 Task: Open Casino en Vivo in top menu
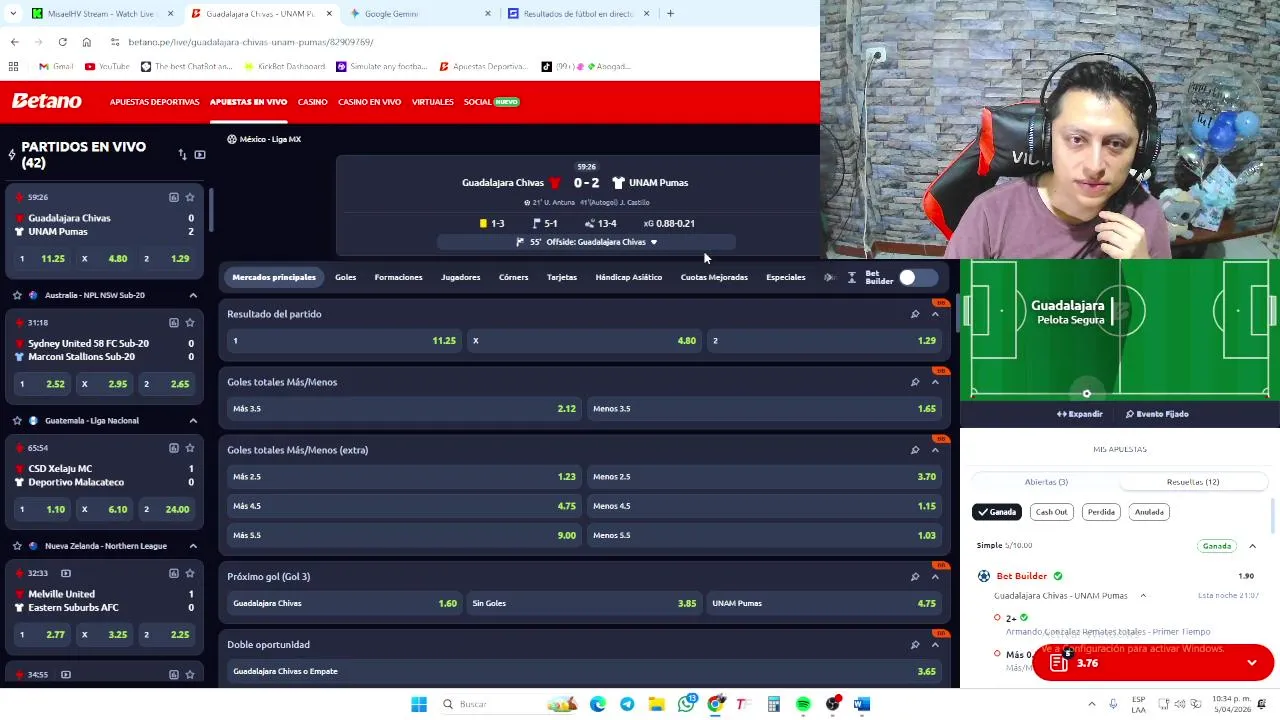pos(369,102)
